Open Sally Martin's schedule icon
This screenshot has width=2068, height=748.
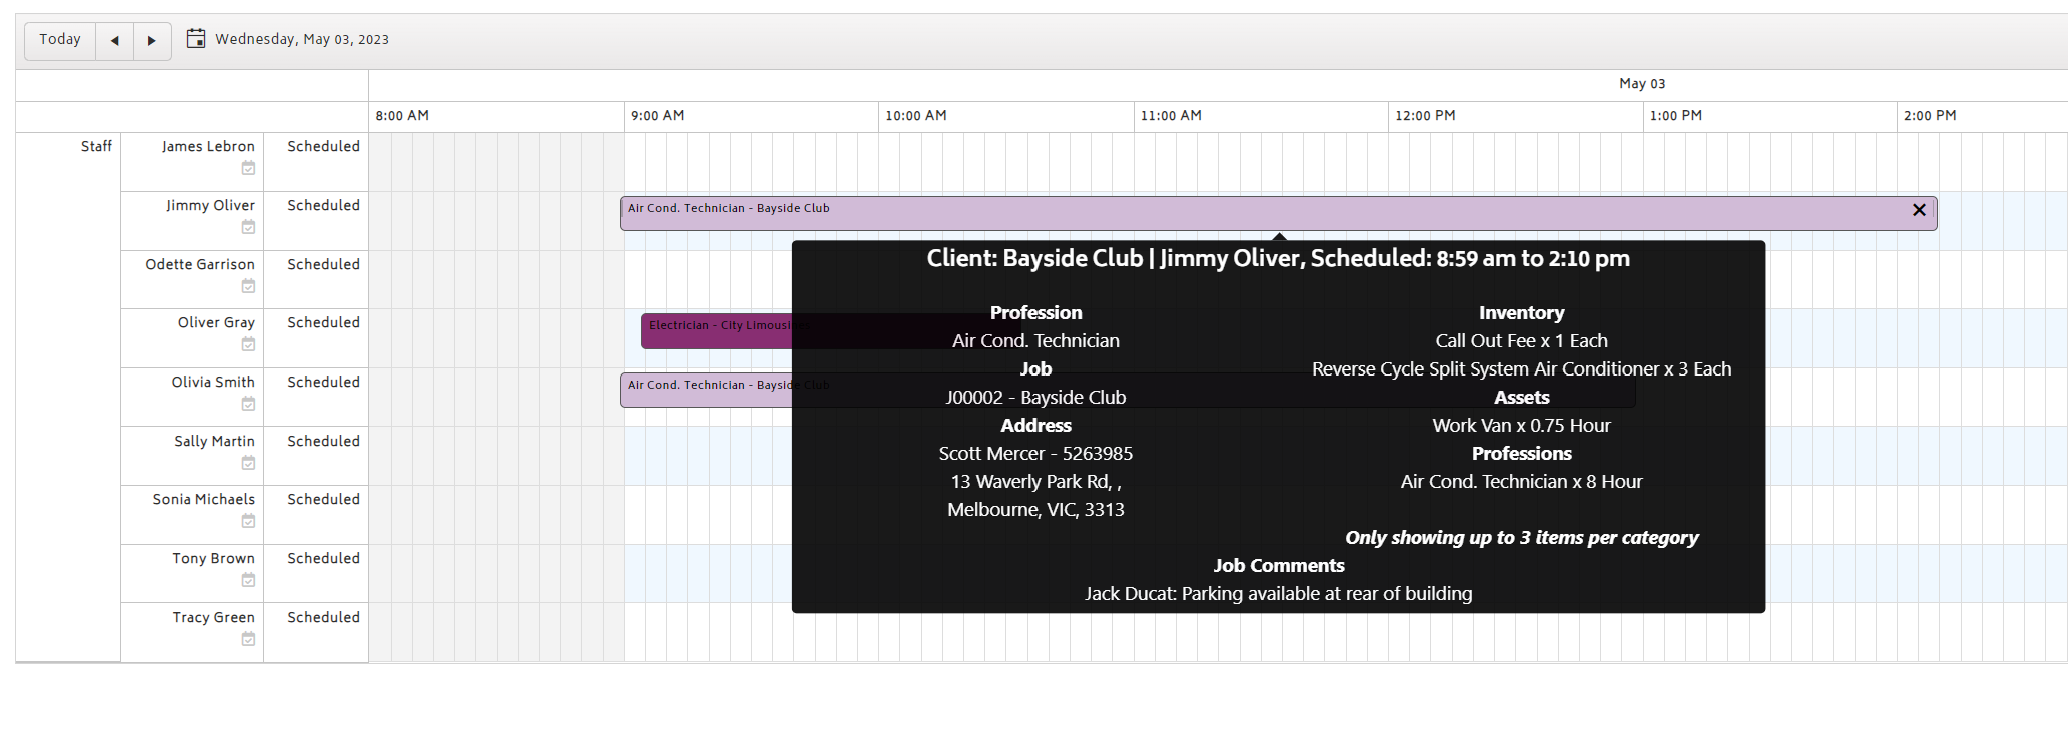coord(248,463)
